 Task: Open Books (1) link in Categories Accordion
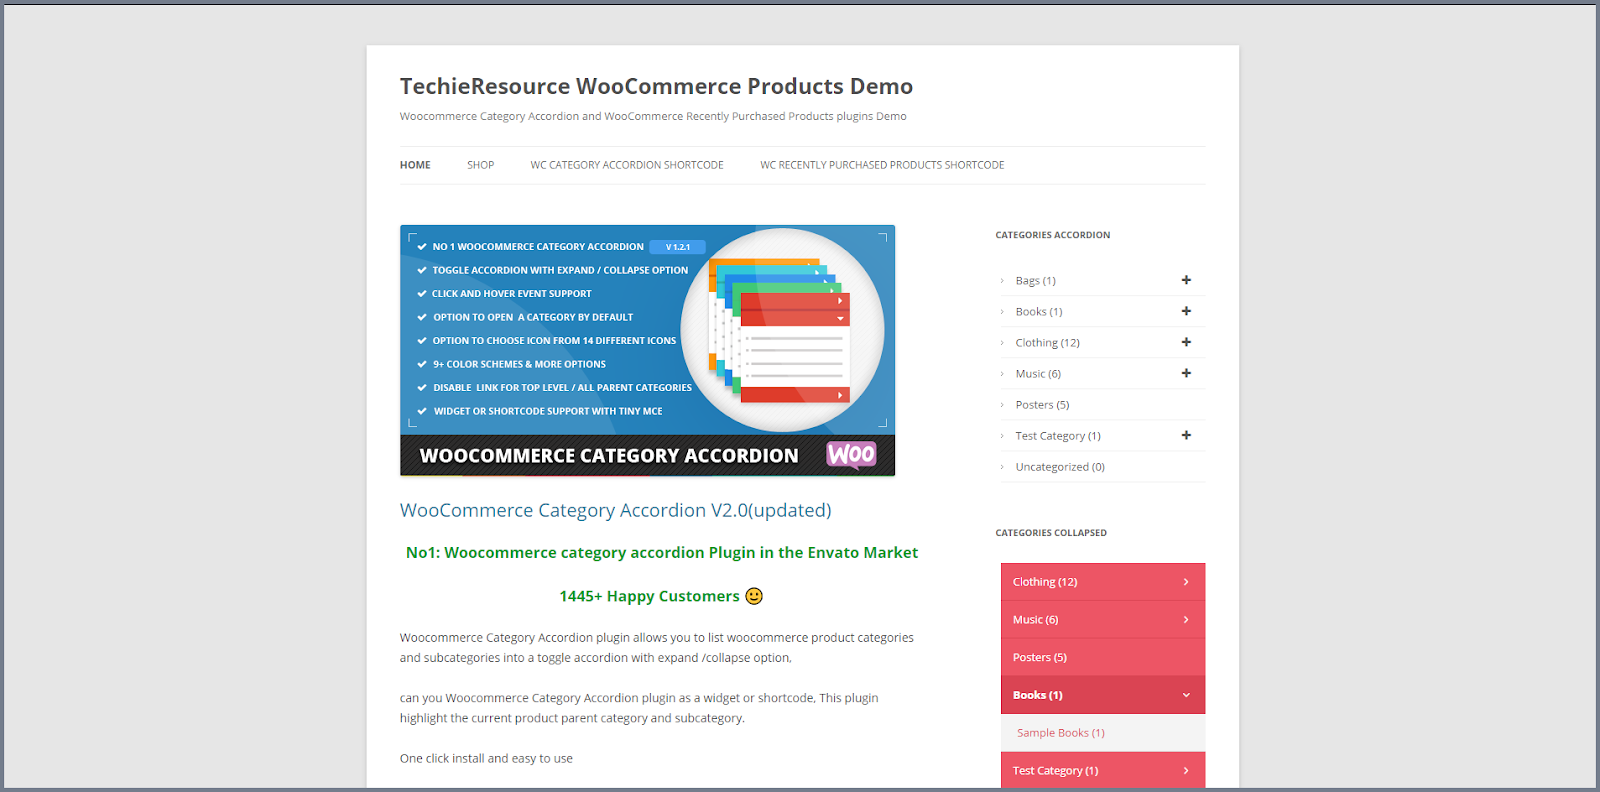click(1038, 312)
